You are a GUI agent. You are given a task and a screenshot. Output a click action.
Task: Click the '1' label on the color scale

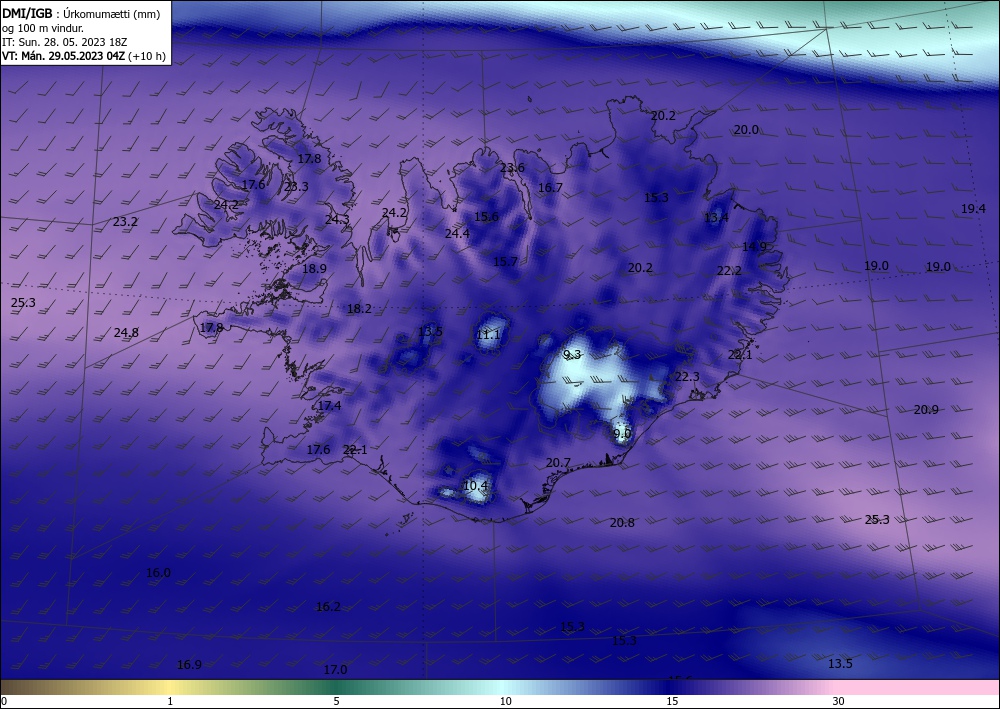coord(170,701)
